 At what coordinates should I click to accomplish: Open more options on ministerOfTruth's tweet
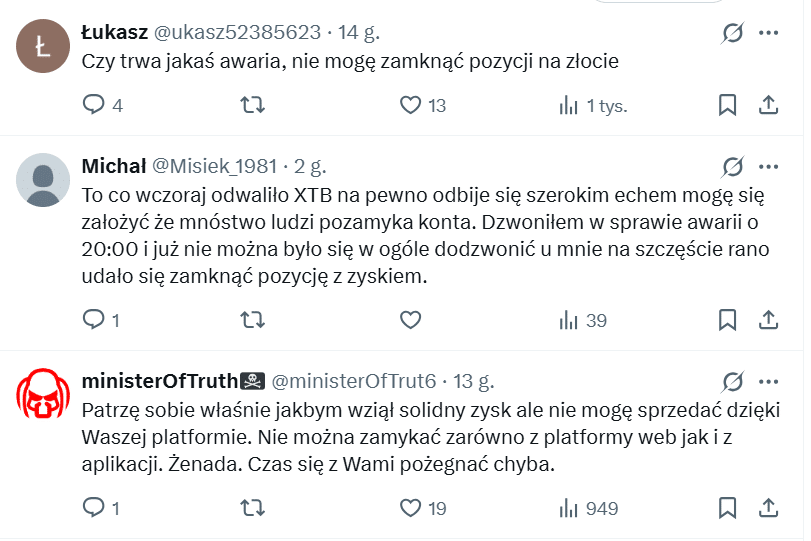pyautogui.click(x=768, y=381)
